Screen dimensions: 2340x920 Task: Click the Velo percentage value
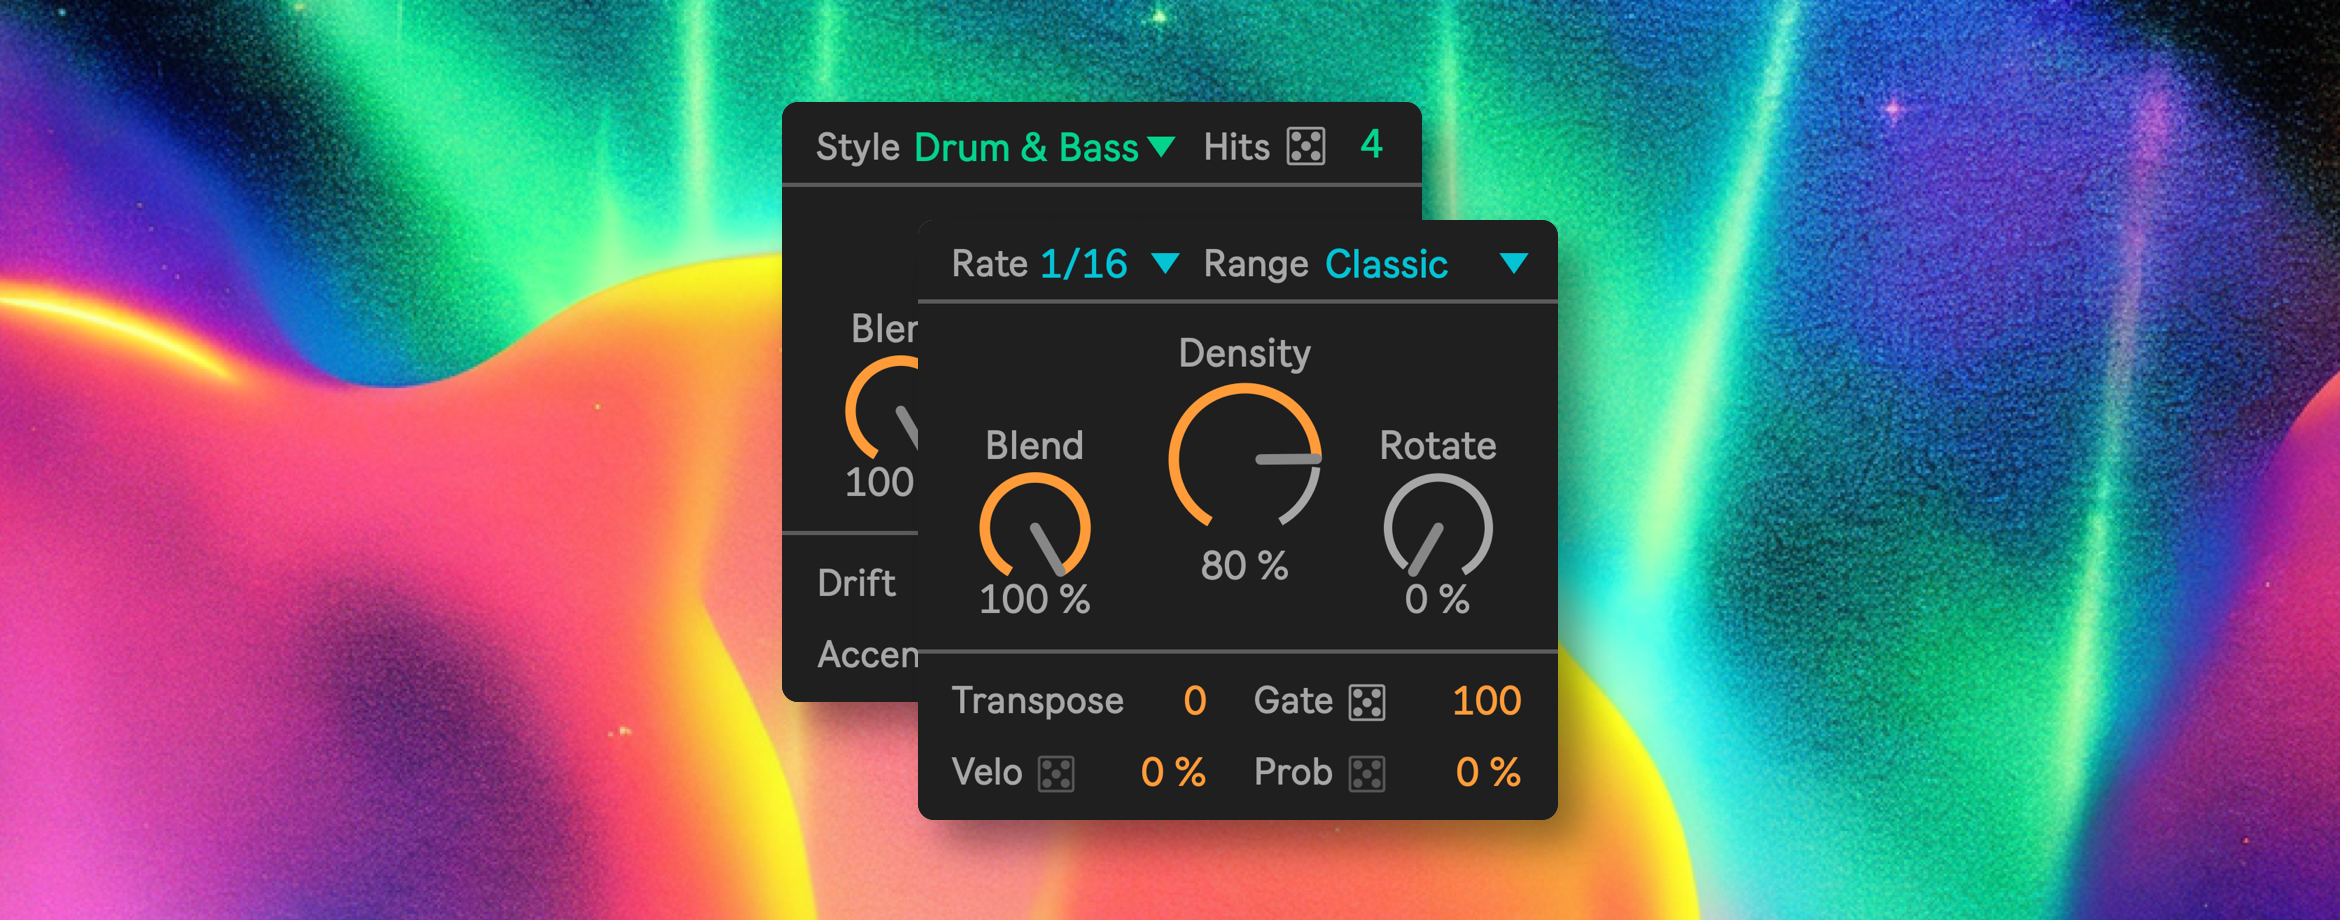coord(1173,773)
